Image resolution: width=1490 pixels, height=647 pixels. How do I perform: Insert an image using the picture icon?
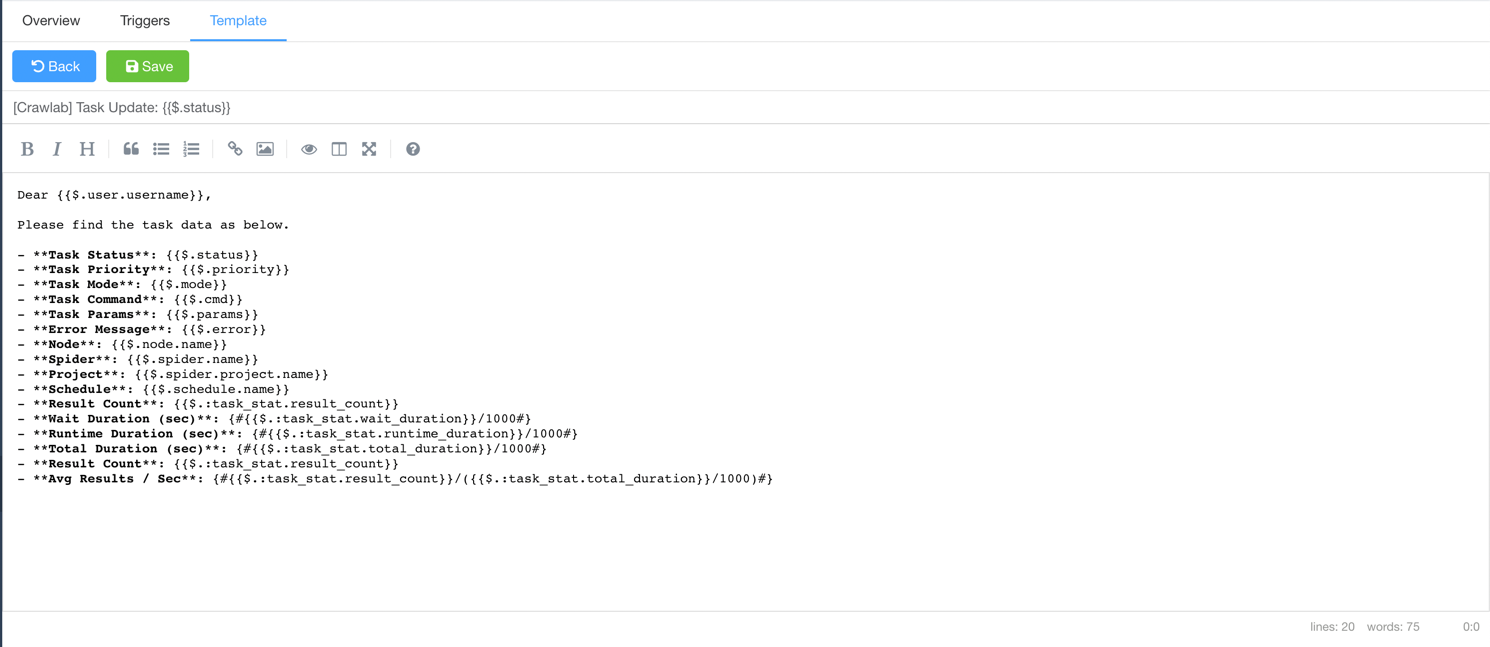pos(265,149)
